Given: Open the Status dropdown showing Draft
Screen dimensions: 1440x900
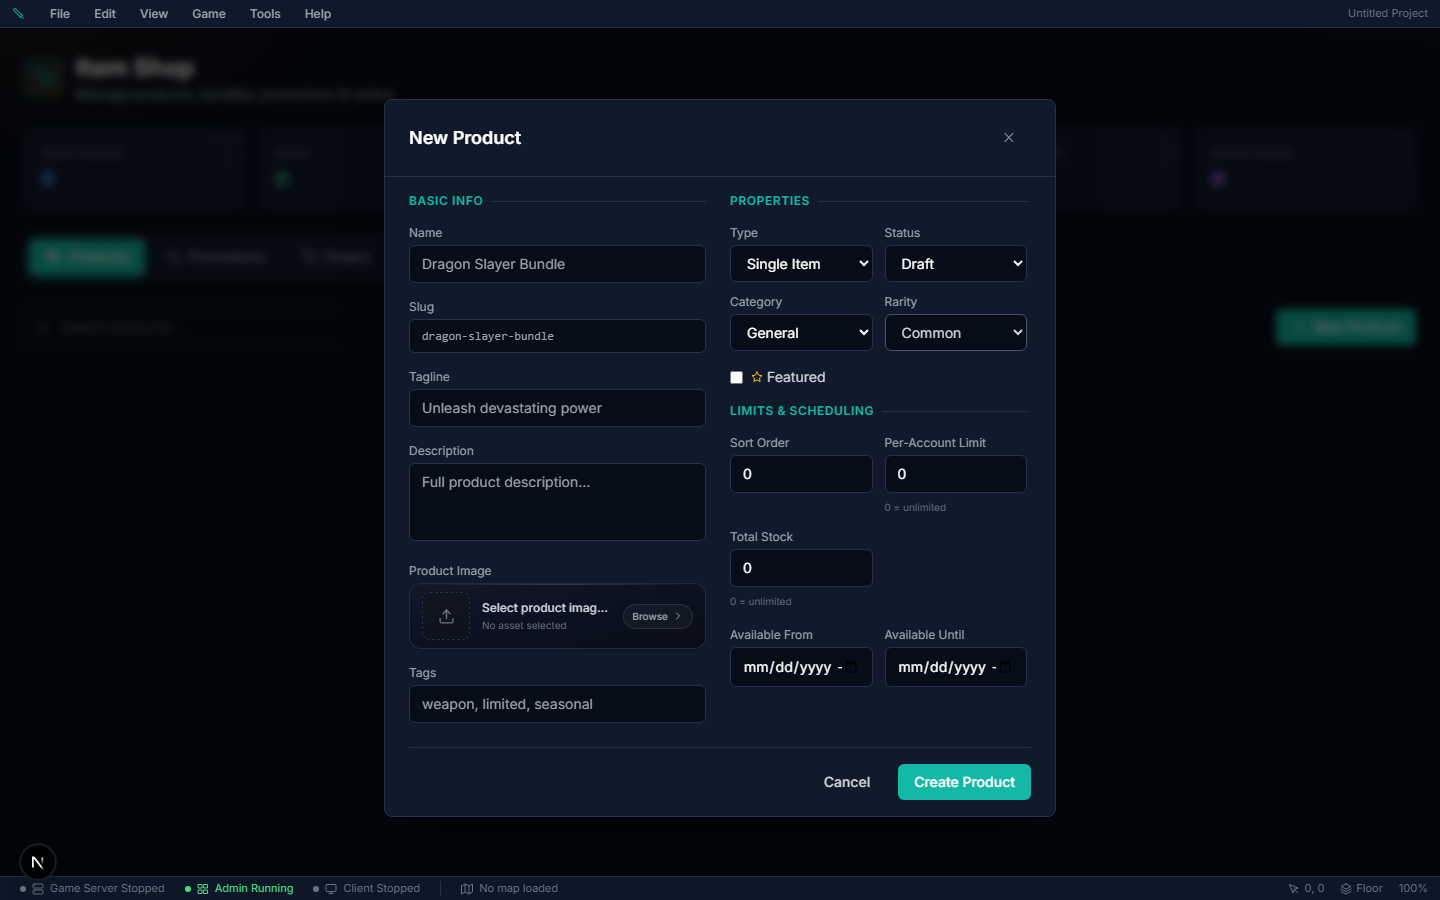Looking at the screenshot, I should tap(955, 264).
